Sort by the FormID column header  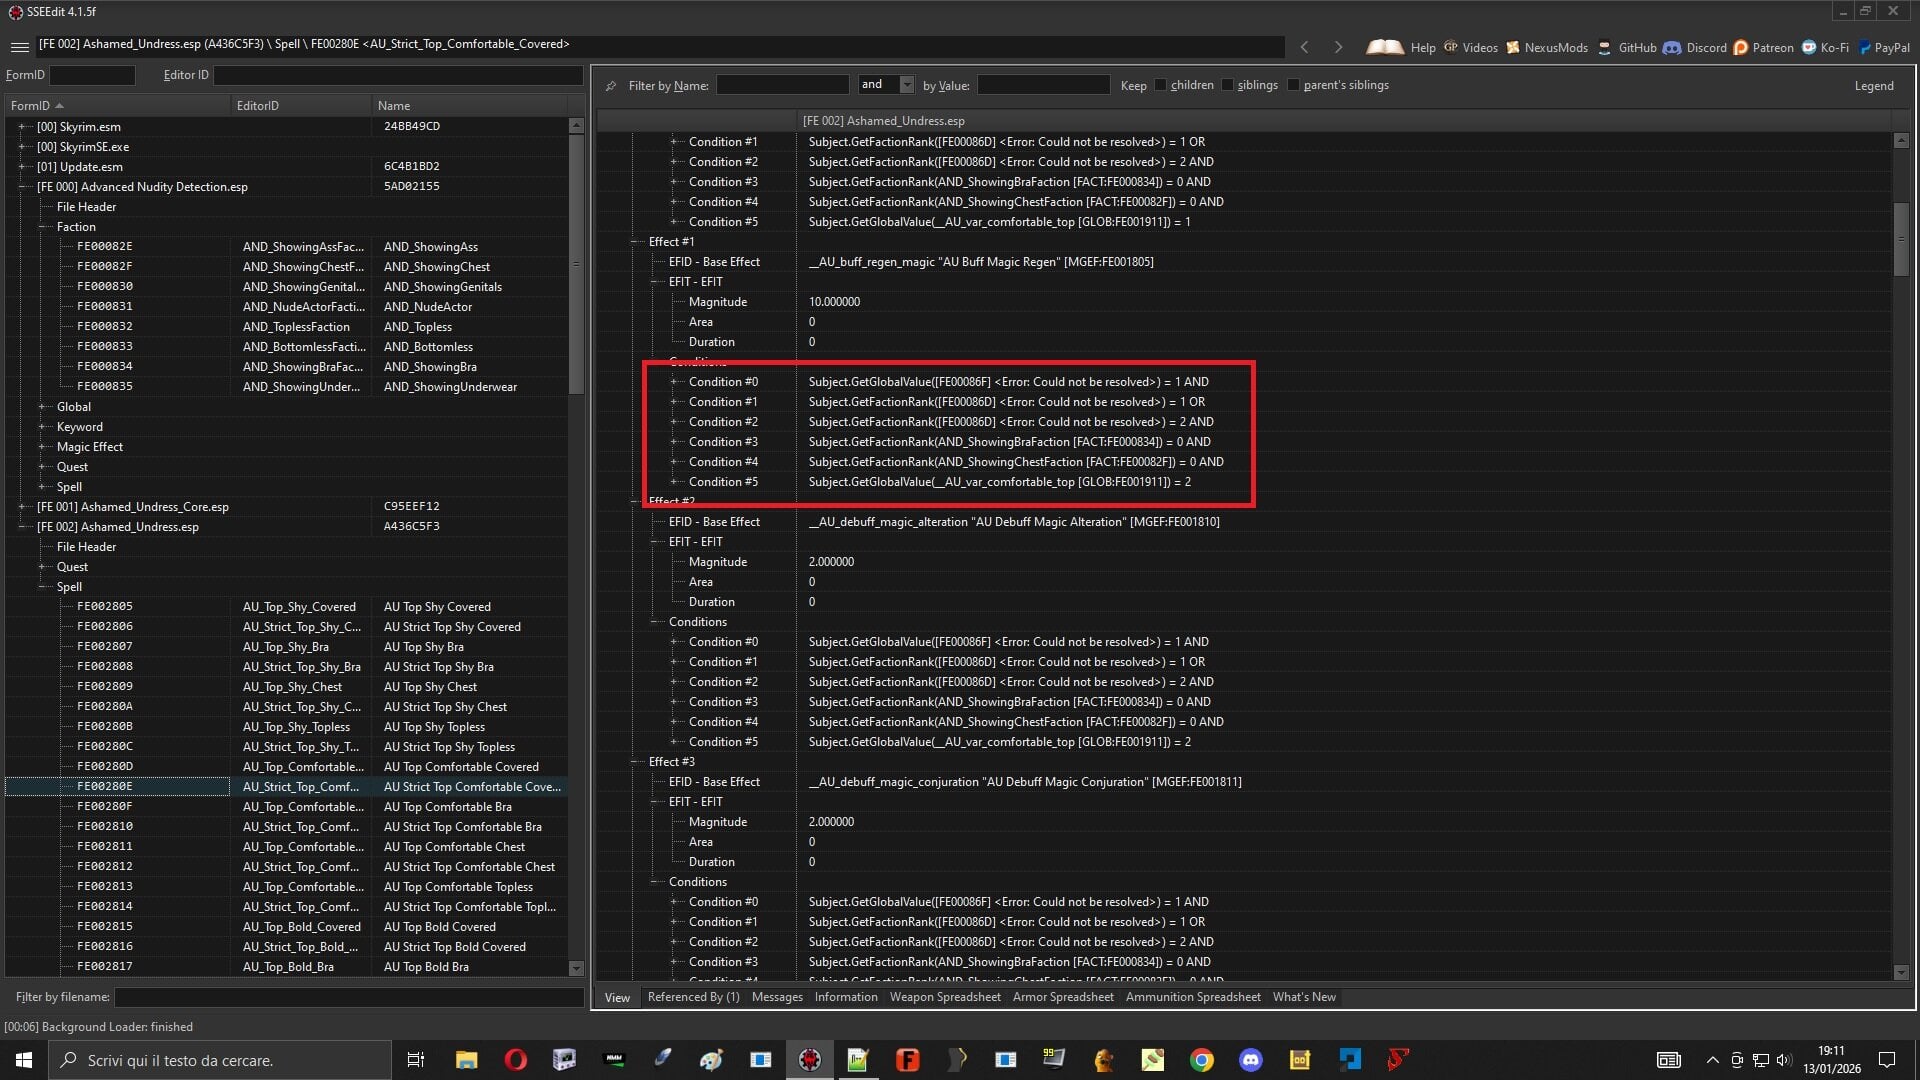pyautogui.click(x=118, y=106)
